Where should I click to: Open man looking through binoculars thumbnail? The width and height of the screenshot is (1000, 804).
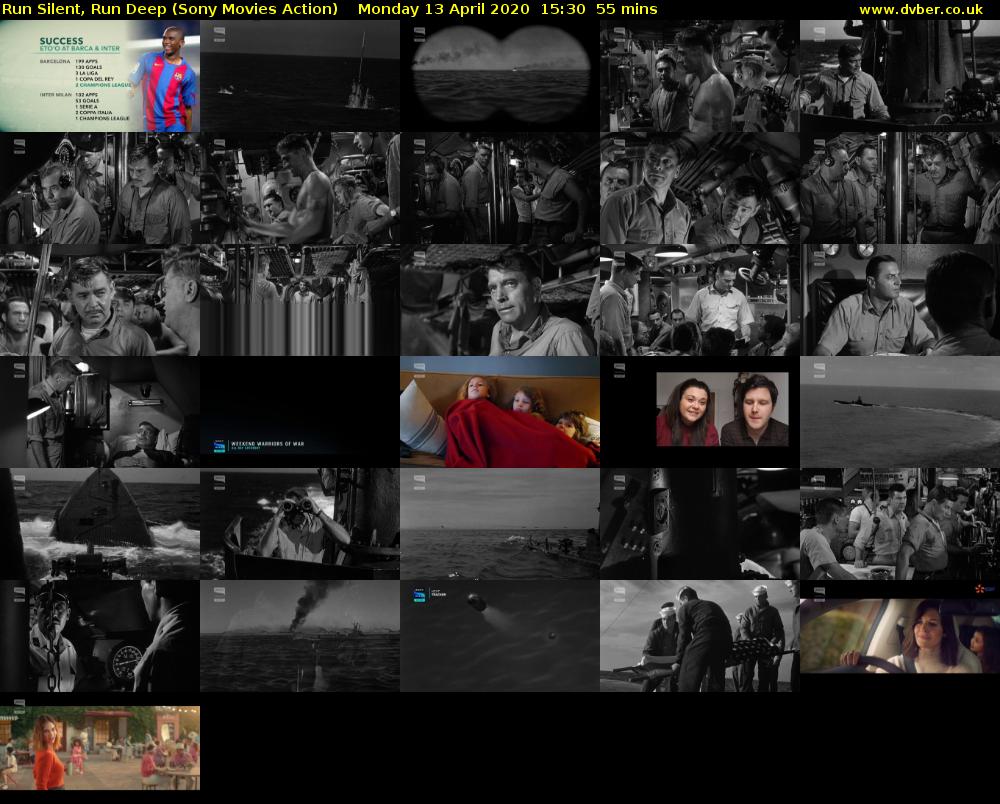(x=300, y=524)
